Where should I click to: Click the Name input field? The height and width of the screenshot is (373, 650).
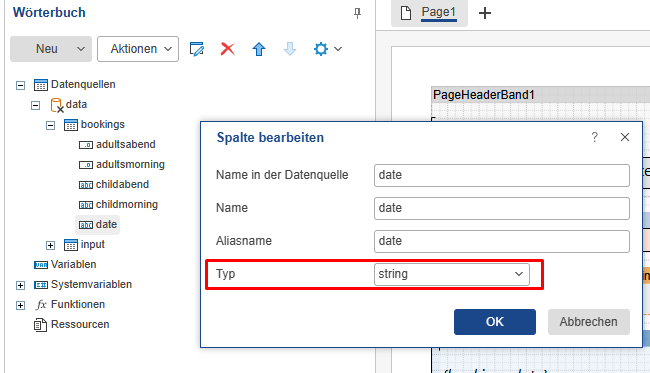[502, 208]
